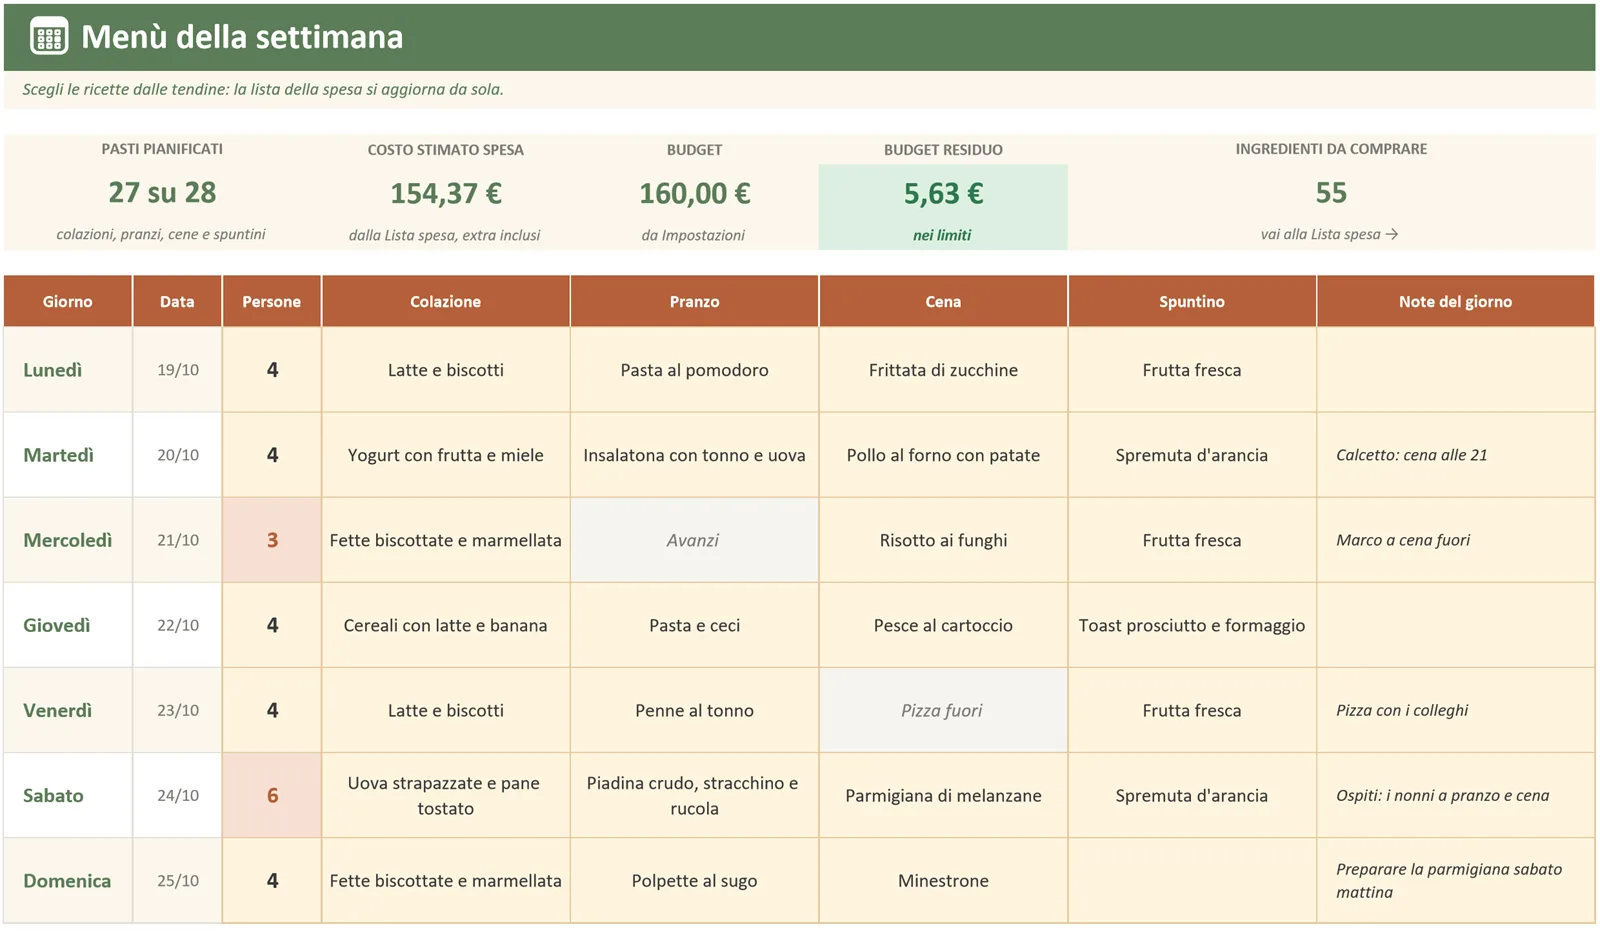Image resolution: width=1600 pixels, height=935 pixels.
Task: Select the '27 su 28' pasti pianificati value
Action: click(162, 192)
